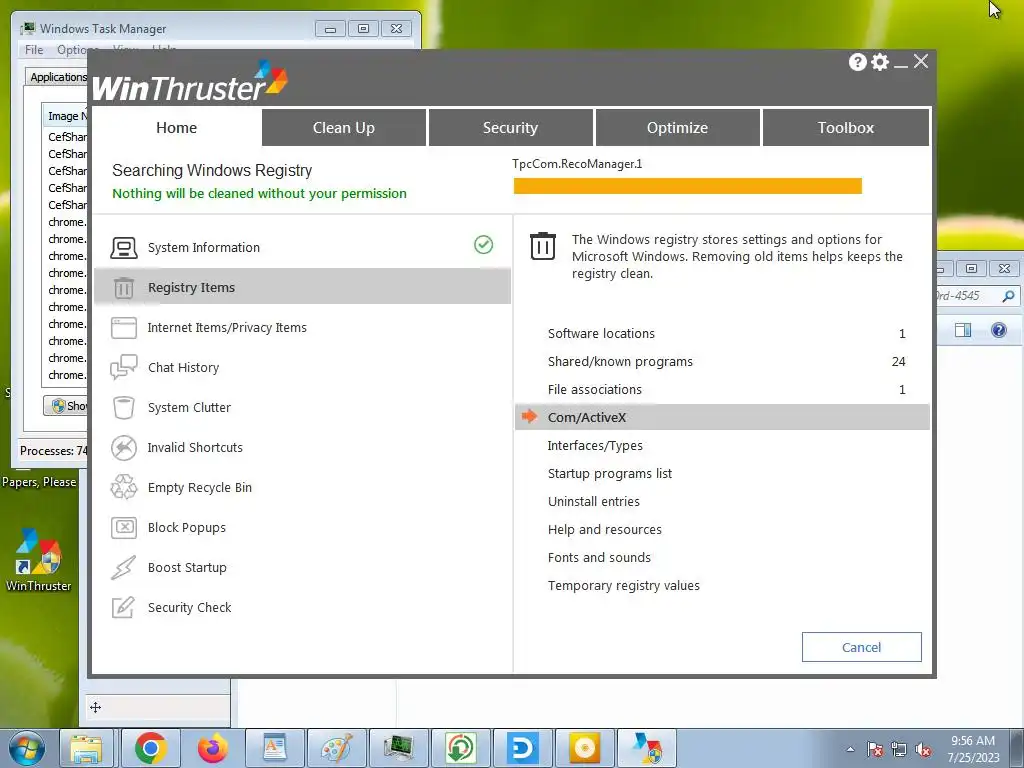Select the System Information computer icon
The width and height of the screenshot is (1024, 768).
pyautogui.click(x=123, y=248)
